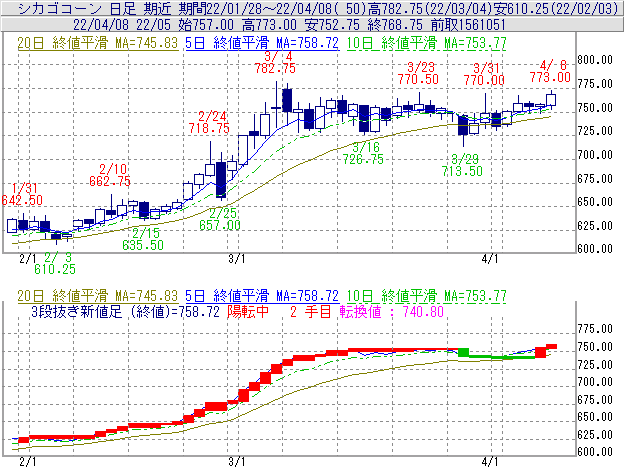The height and width of the screenshot is (475, 624).
Task: Click the 2/10 high label 662.75
Action: click(x=110, y=181)
